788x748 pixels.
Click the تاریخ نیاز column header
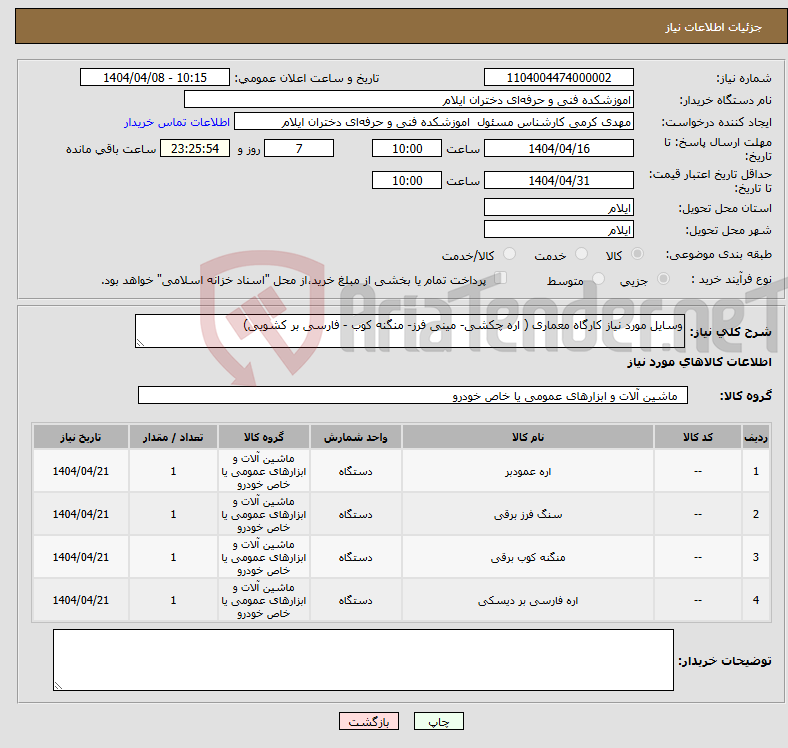pyautogui.click(x=80, y=437)
